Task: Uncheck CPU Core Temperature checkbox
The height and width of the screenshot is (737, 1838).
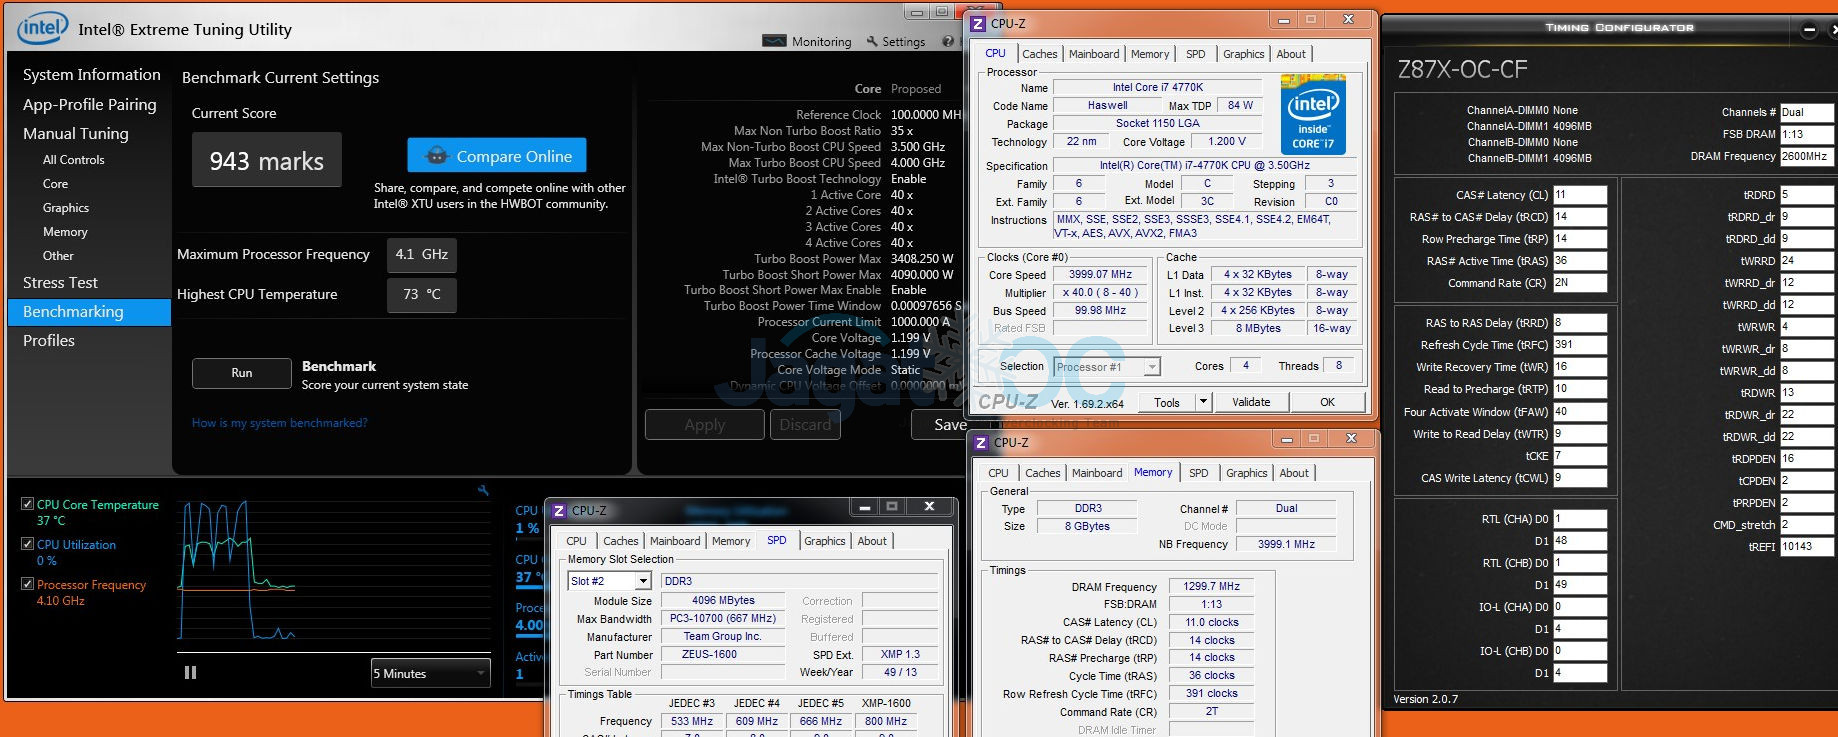Action: pyautogui.click(x=27, y=504)
